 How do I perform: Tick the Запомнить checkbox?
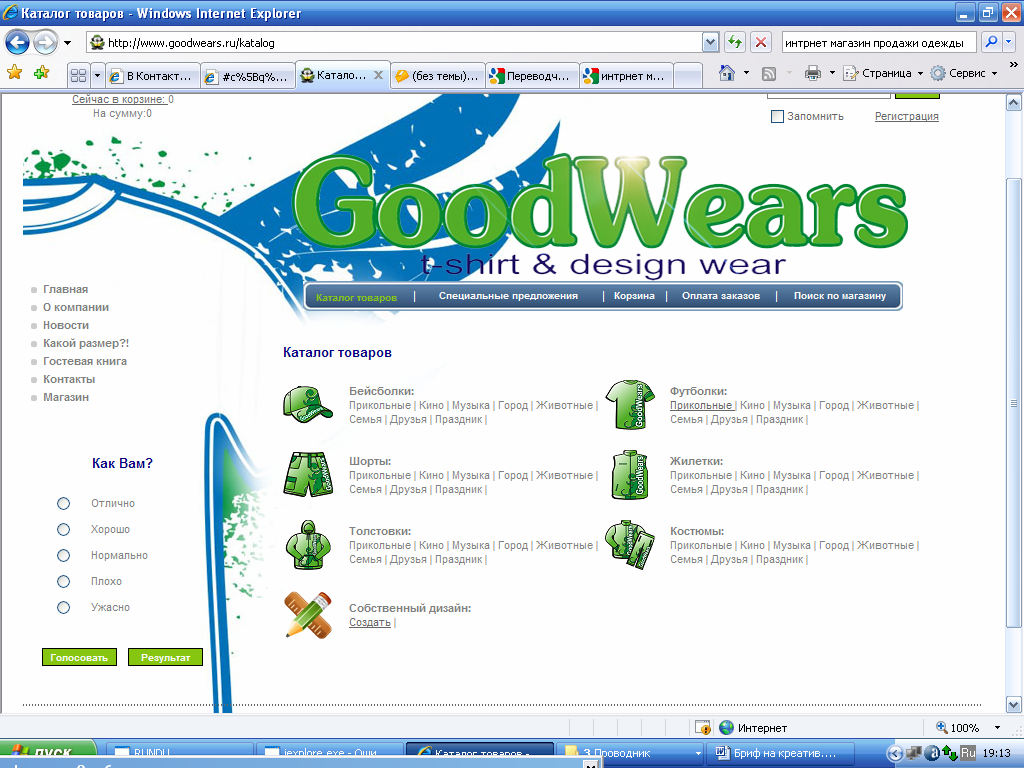click(x=777, y=116)
